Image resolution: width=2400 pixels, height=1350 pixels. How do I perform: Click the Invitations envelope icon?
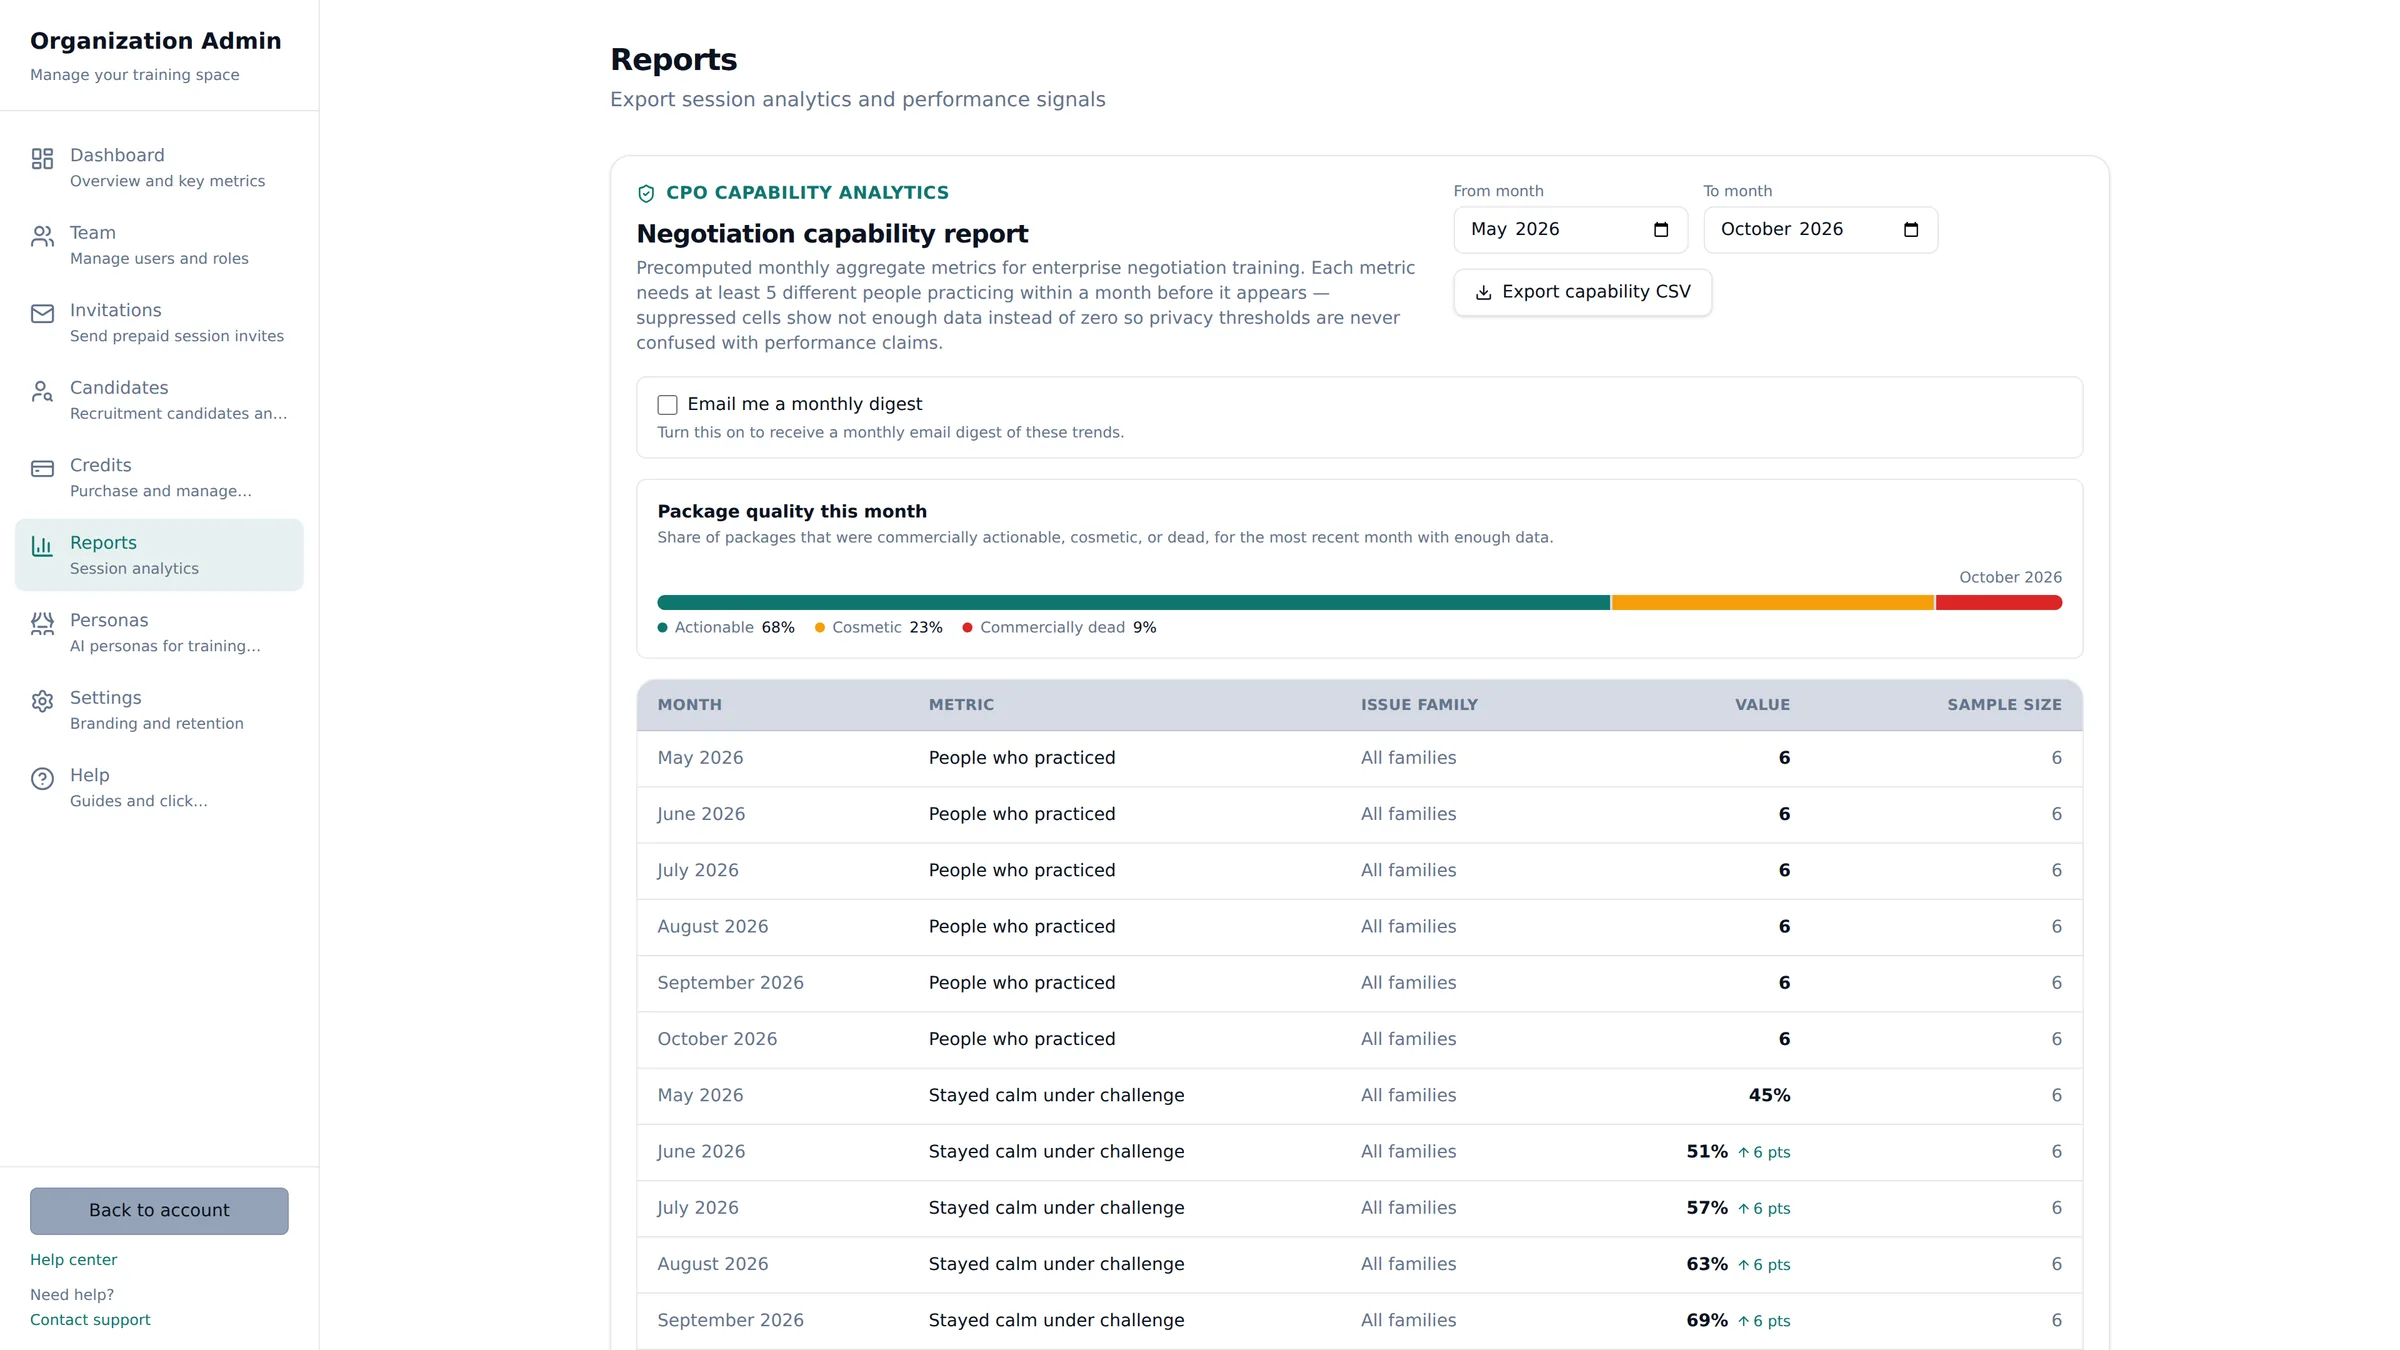[42, 314]
